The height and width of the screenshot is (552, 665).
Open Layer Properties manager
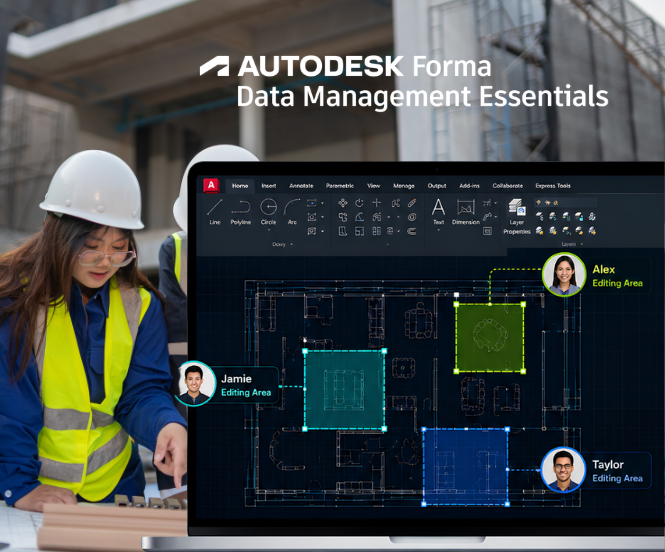(x=517, y=216)
